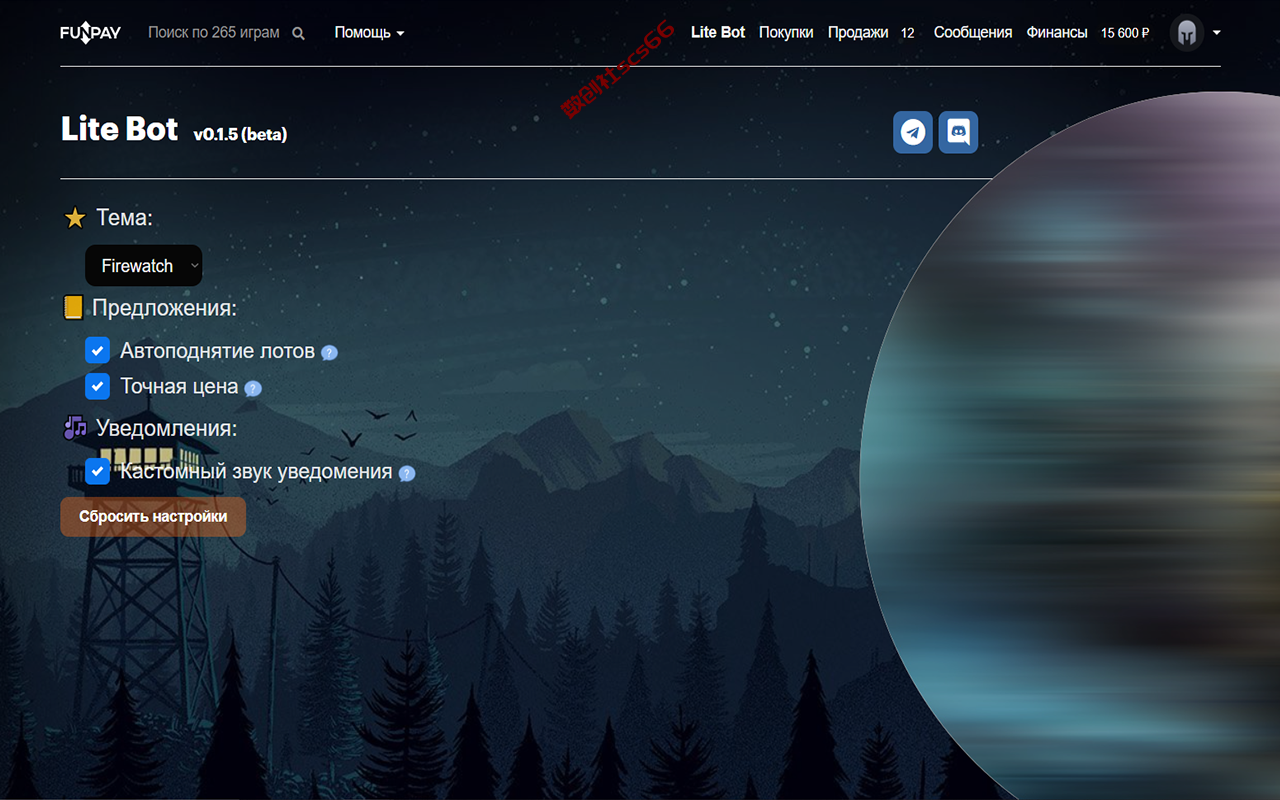Expand the Помощь menu
Image resolution: width=1280 pixels, height=800 pixels.
(x=369, y=33)
